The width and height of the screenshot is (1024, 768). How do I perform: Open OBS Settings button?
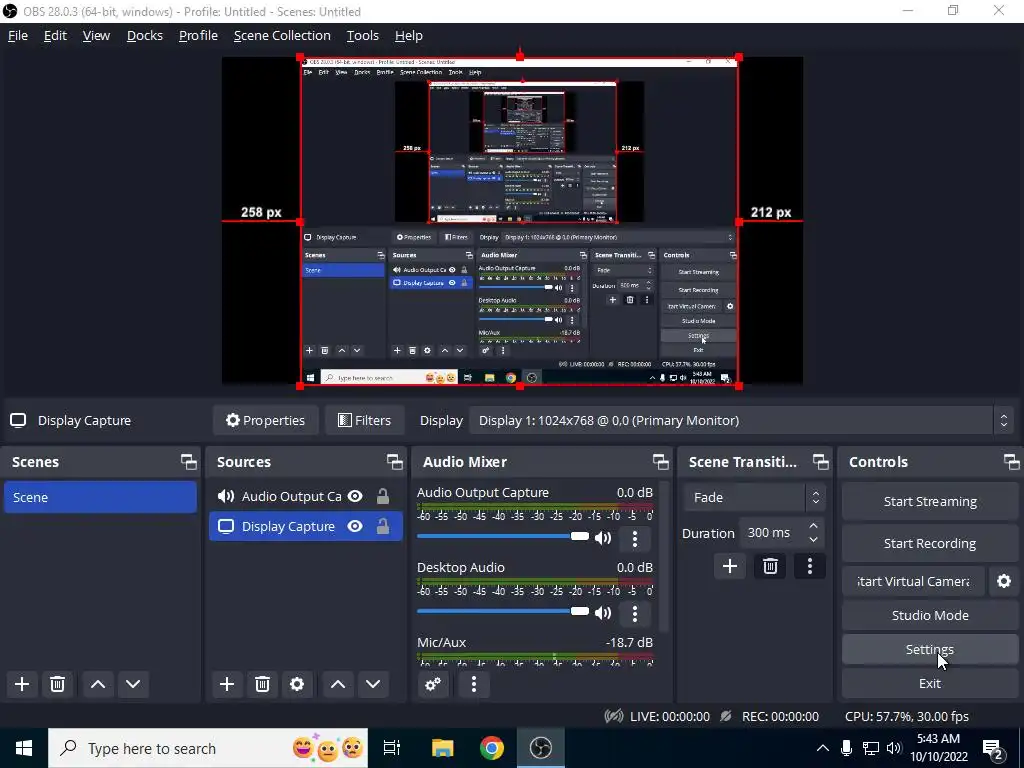930,649
